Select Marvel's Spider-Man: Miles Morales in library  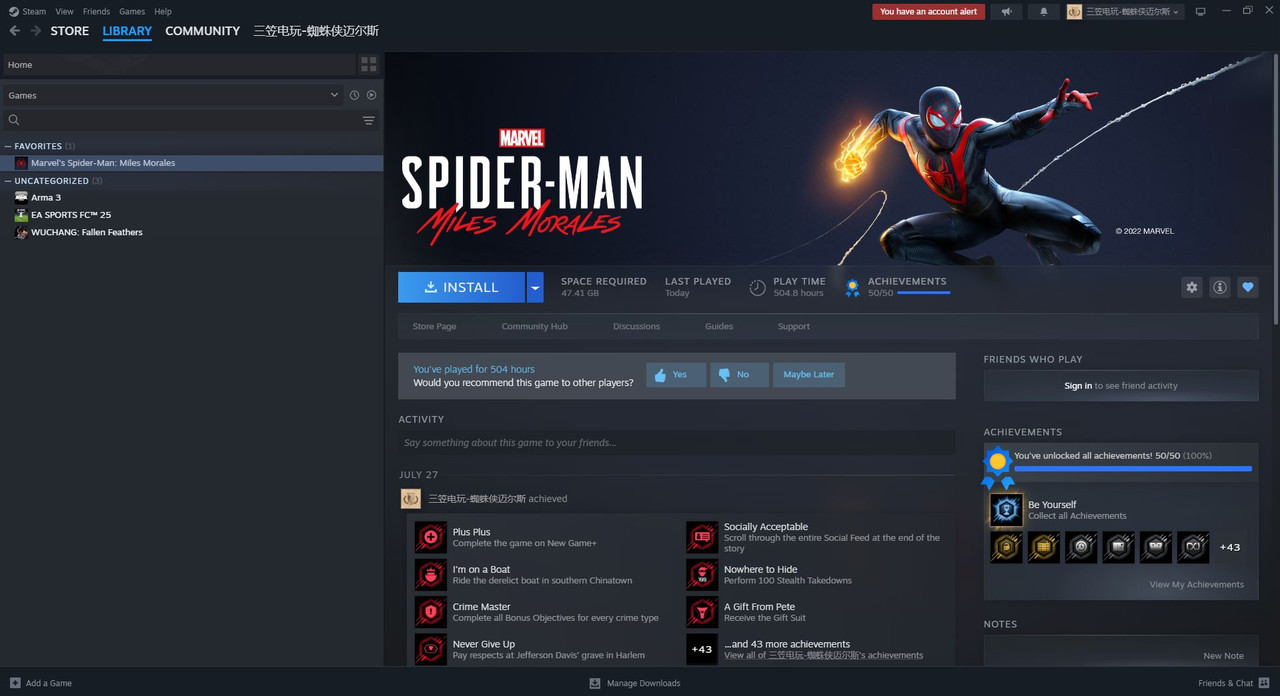(192, 163)
